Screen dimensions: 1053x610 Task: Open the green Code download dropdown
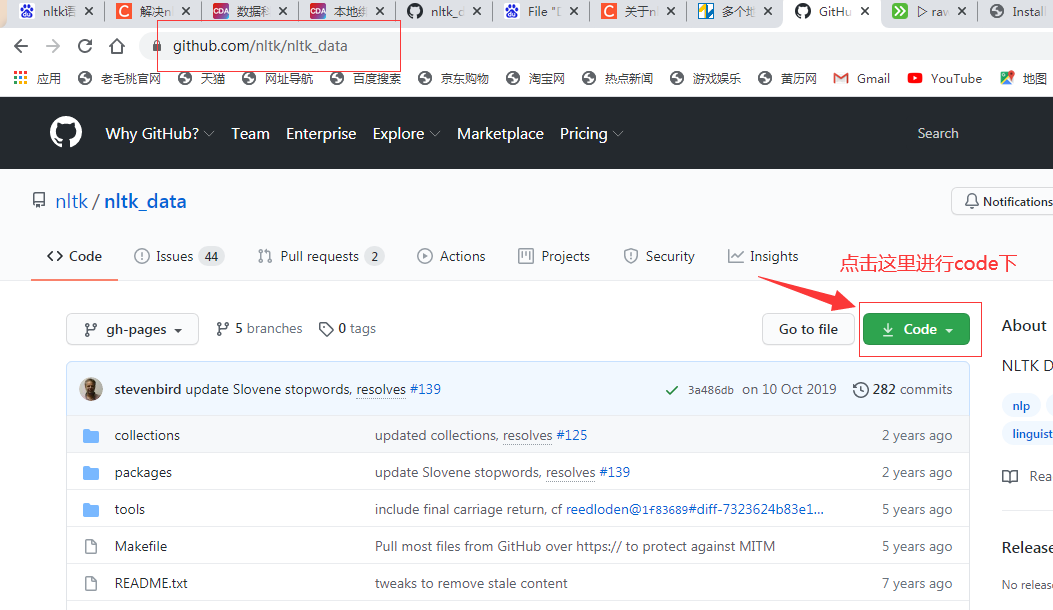tap(916, 329)
